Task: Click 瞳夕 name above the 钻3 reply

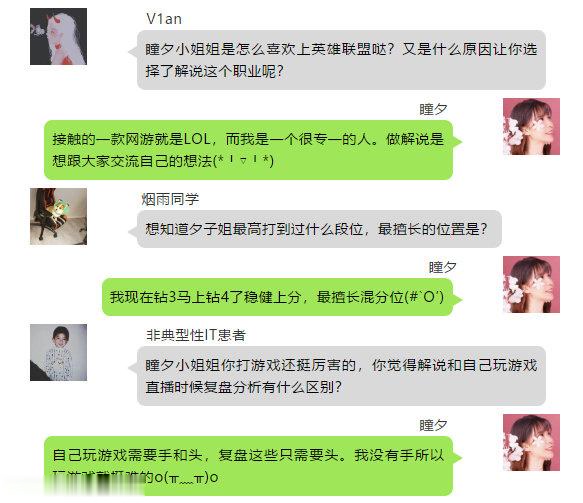Action: coord(442,267)
